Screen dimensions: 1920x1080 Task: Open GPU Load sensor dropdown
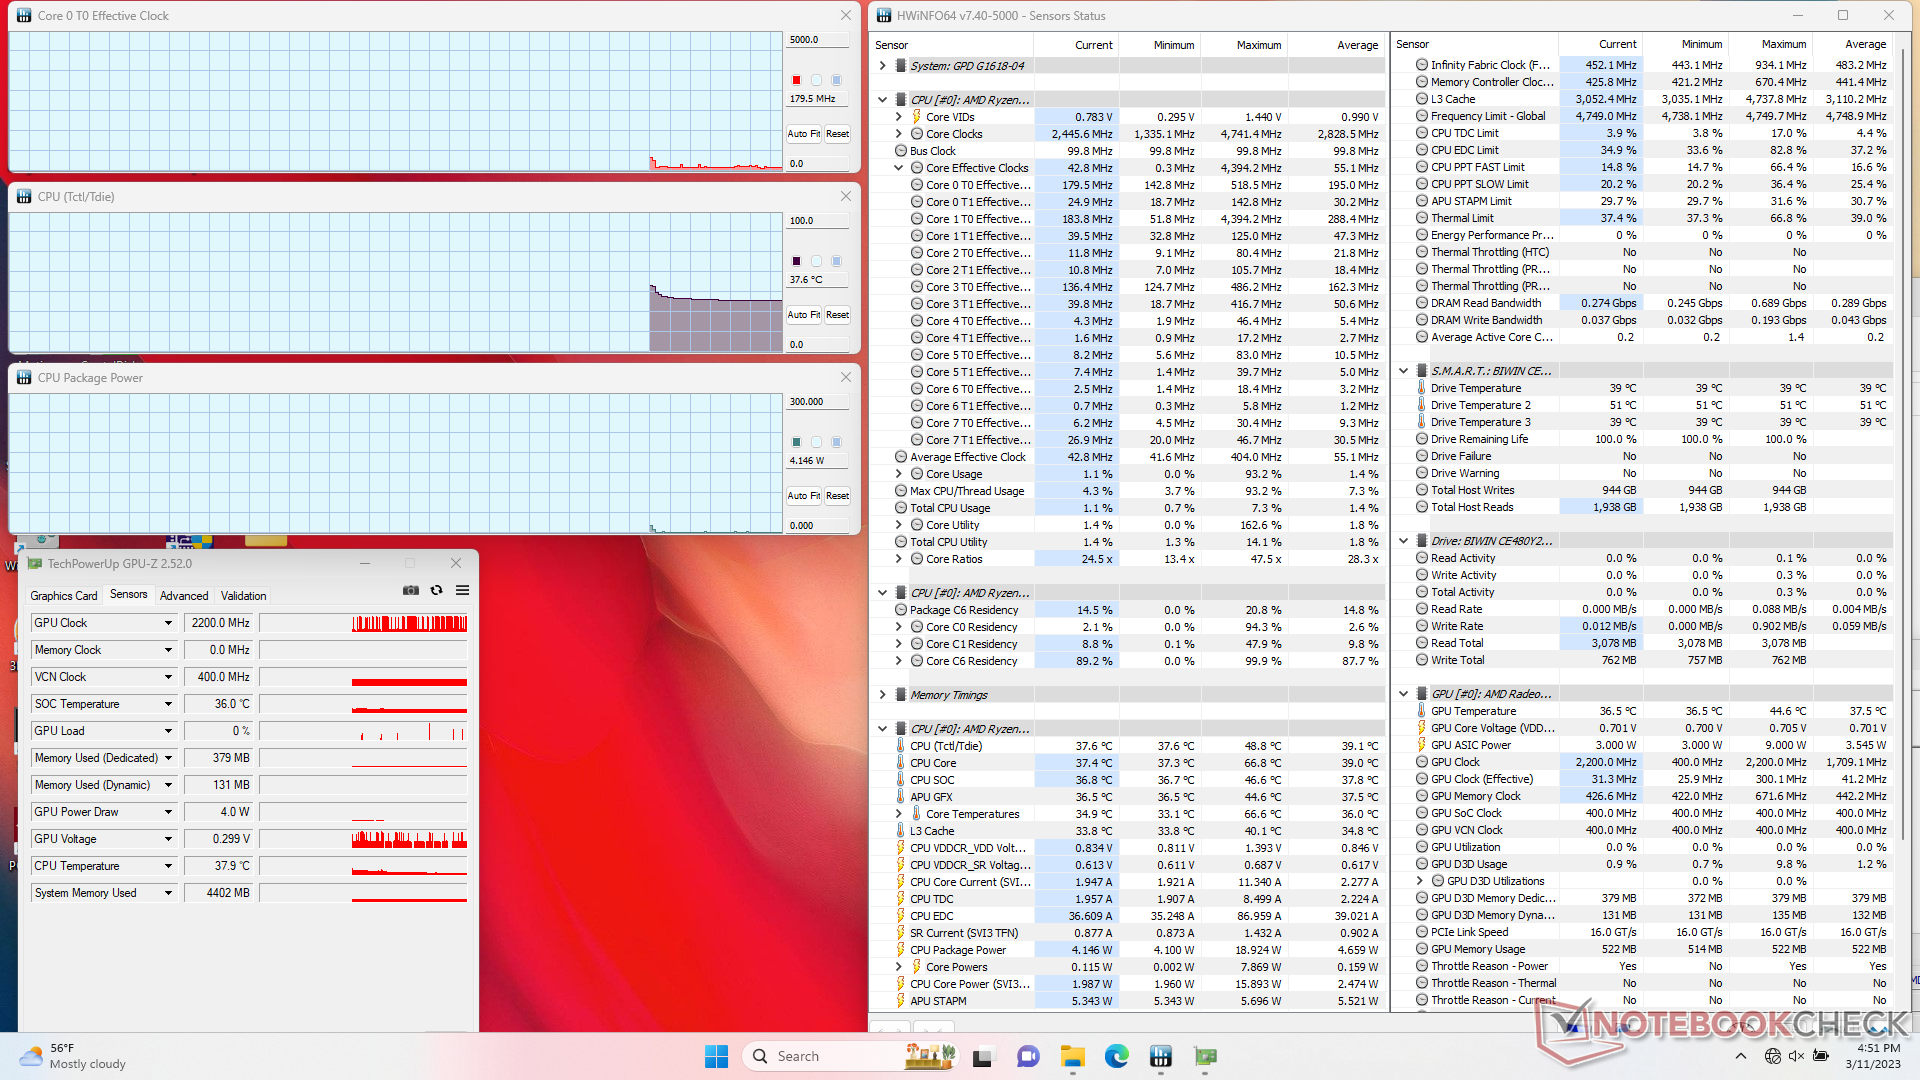coord(168,731)
